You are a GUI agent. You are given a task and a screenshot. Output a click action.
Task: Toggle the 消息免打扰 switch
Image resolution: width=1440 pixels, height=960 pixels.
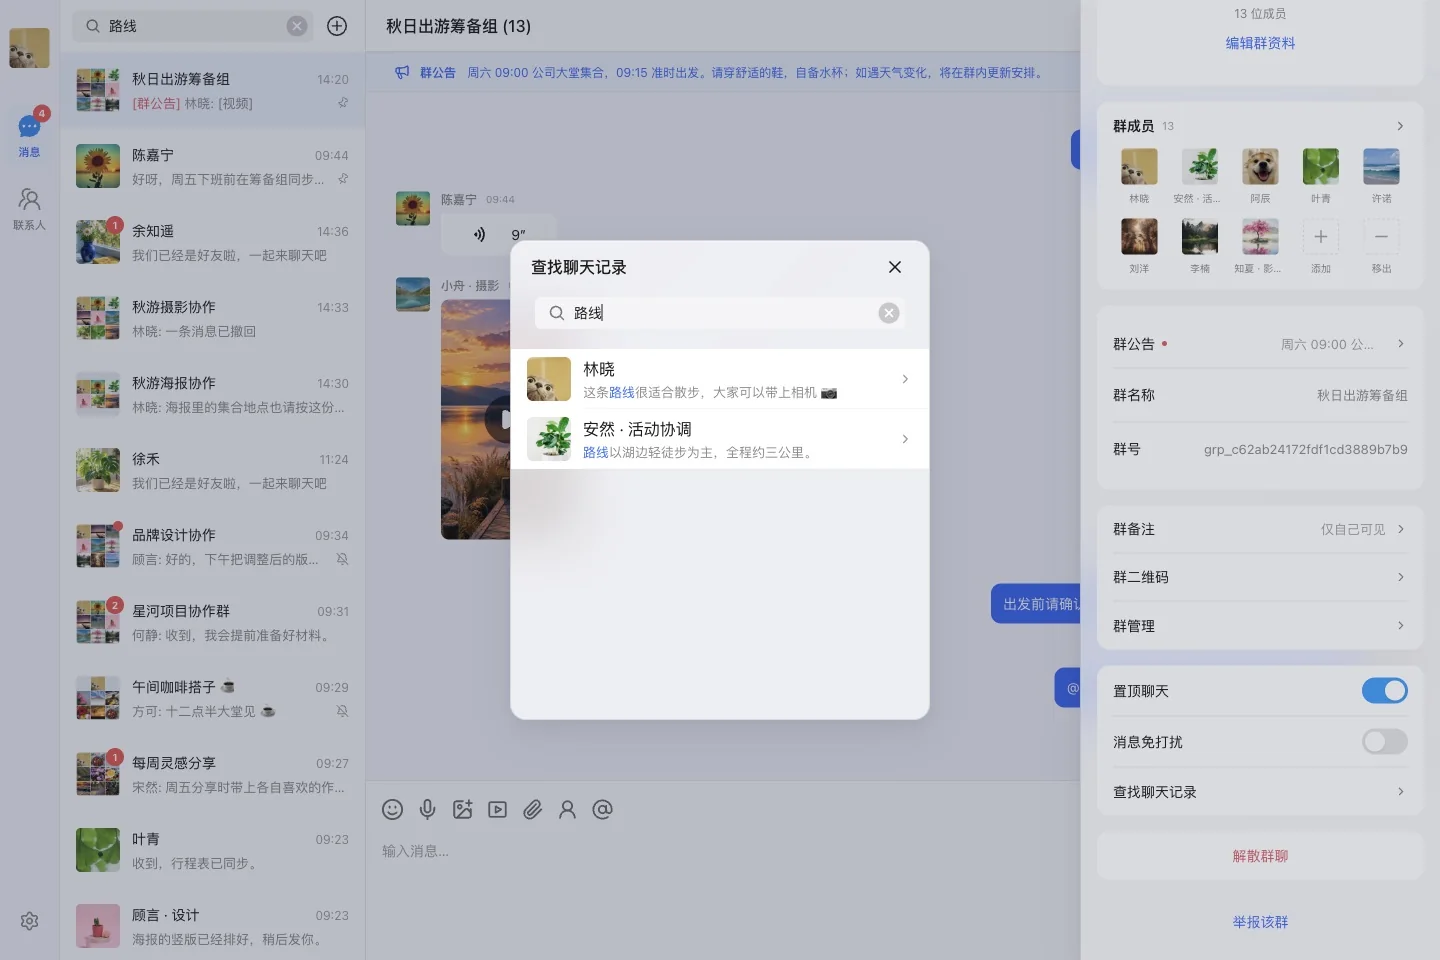click(1384, 741)
